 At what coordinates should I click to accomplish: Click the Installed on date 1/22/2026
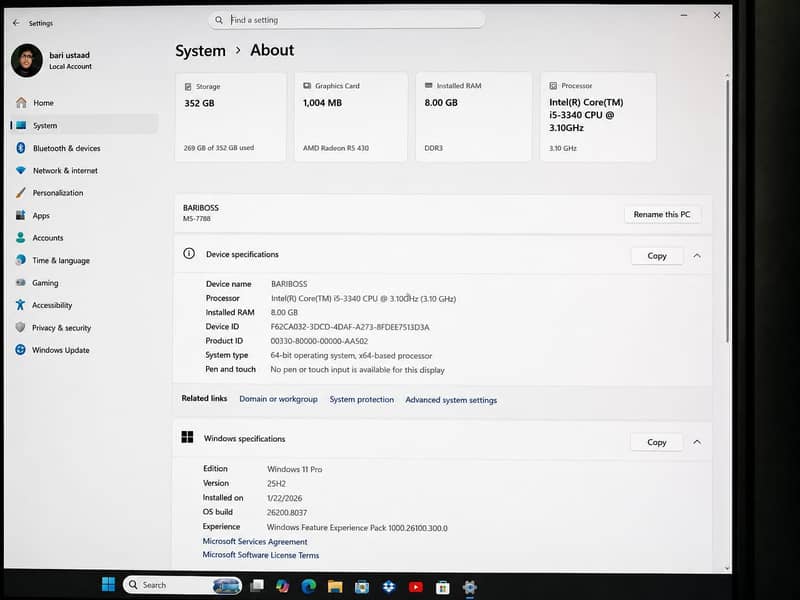[x=284, y=498]
